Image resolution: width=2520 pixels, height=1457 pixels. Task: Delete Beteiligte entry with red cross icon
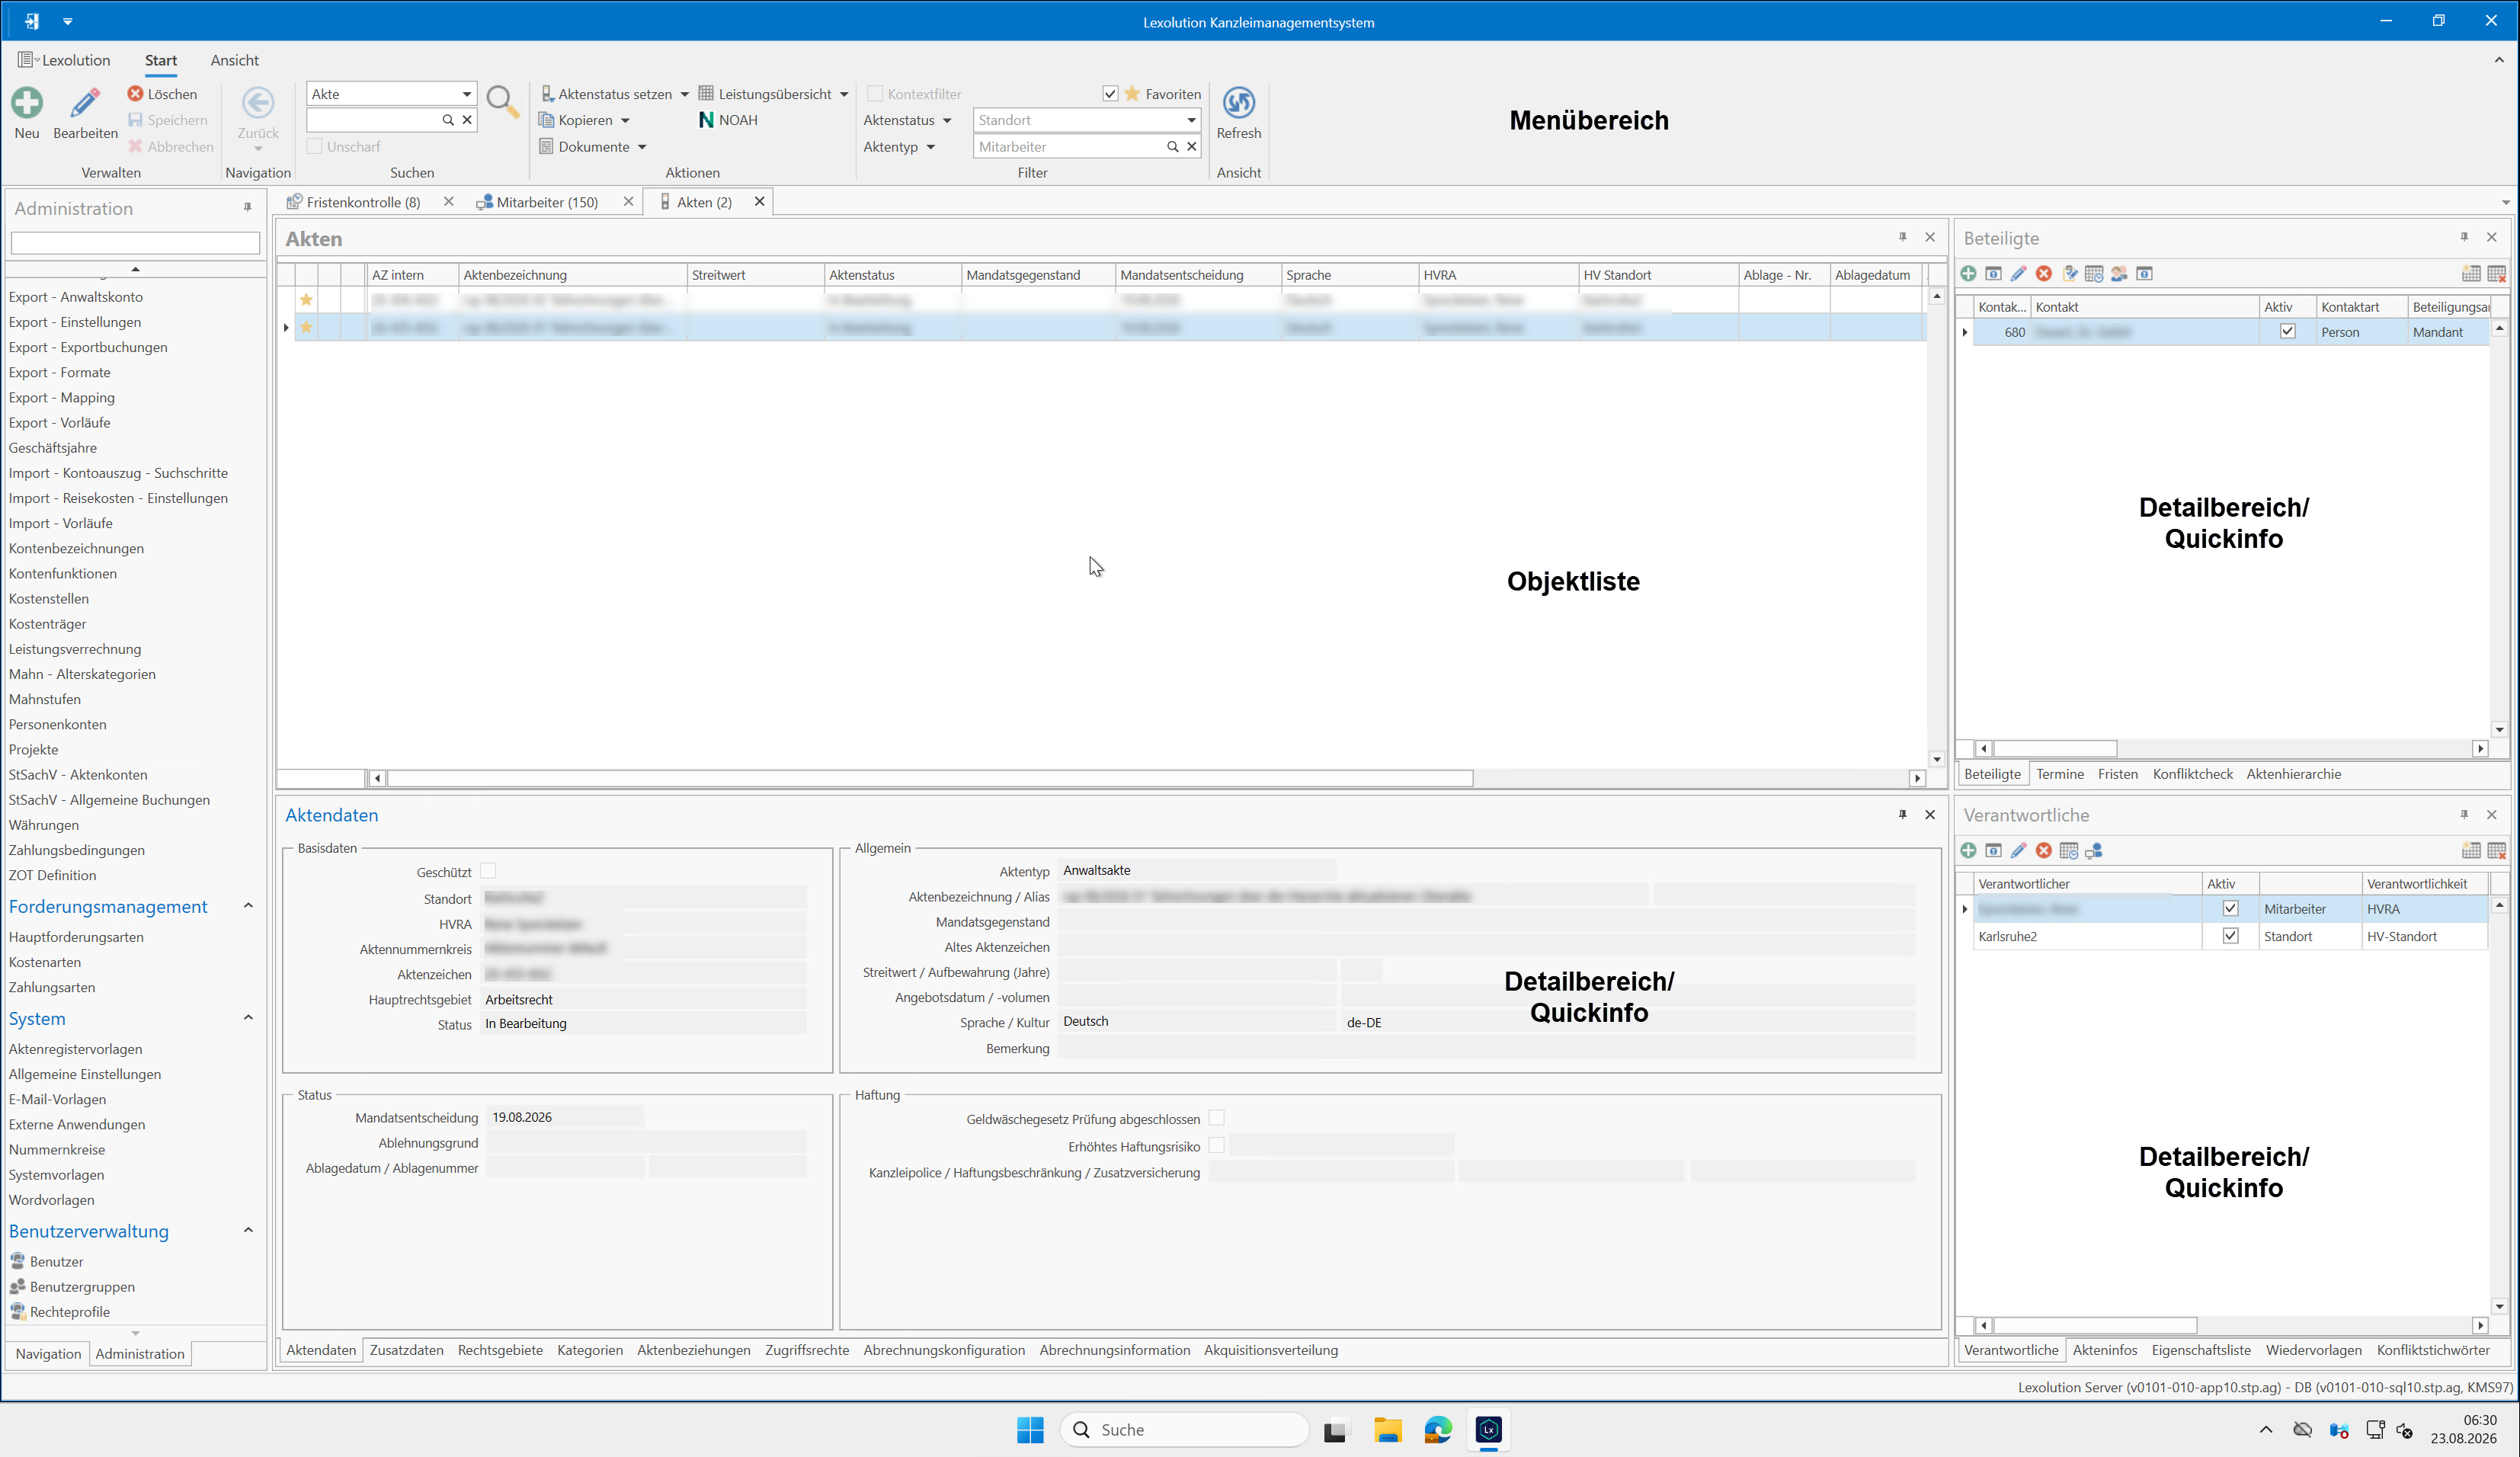(2043, 273)
